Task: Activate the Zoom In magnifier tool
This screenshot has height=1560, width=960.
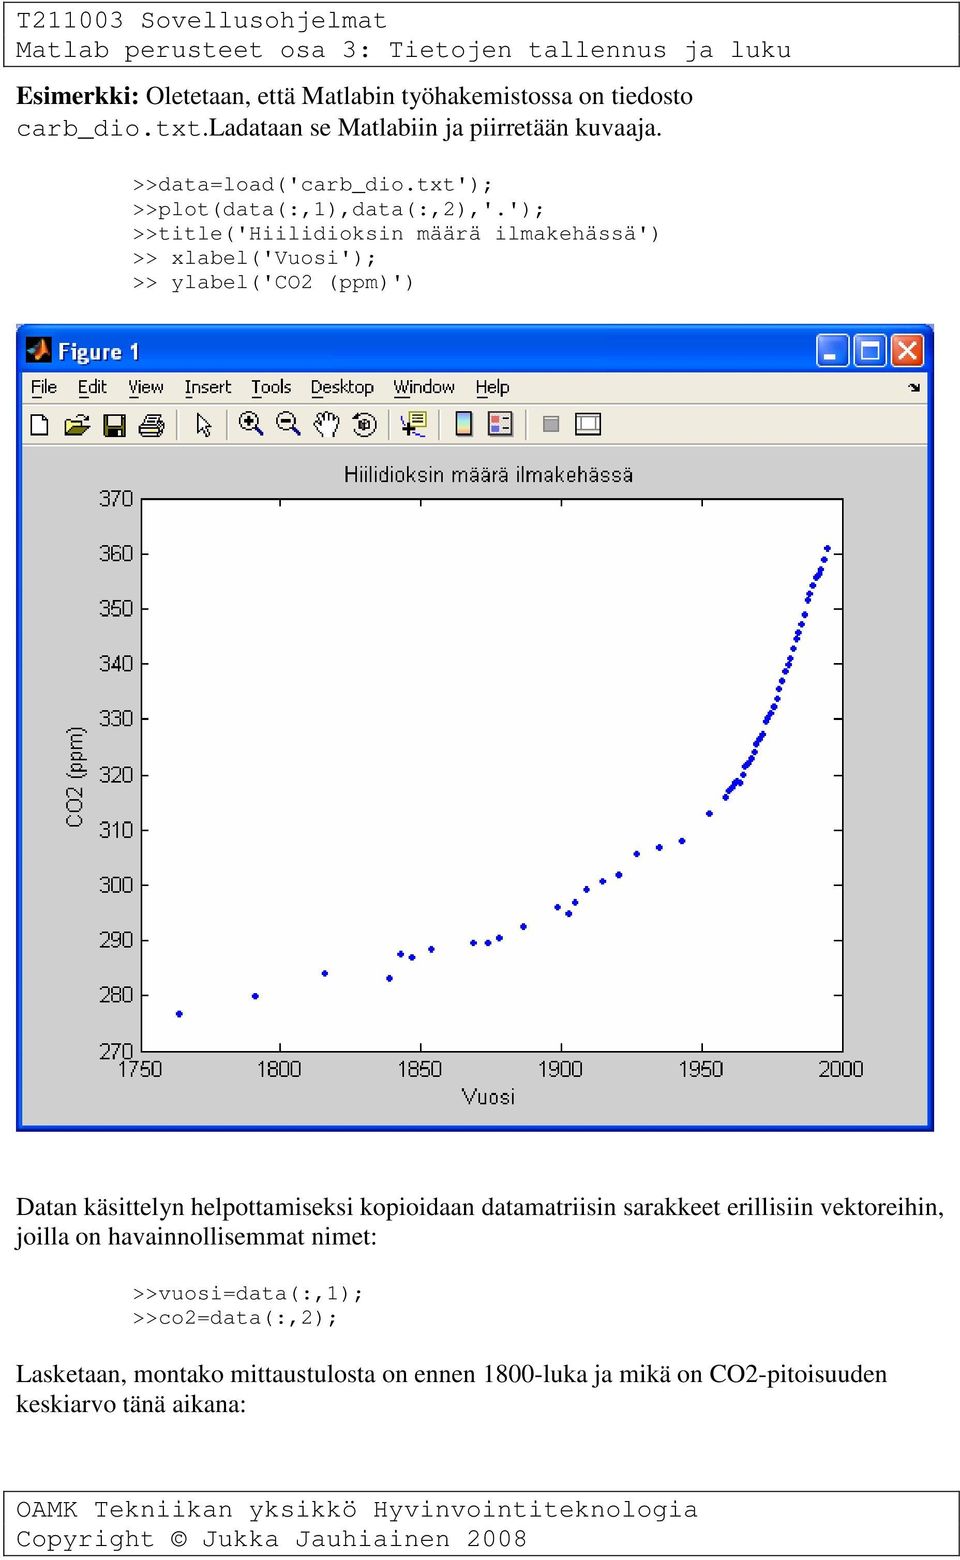Action: pyautogui.click(x=251, y=424)
